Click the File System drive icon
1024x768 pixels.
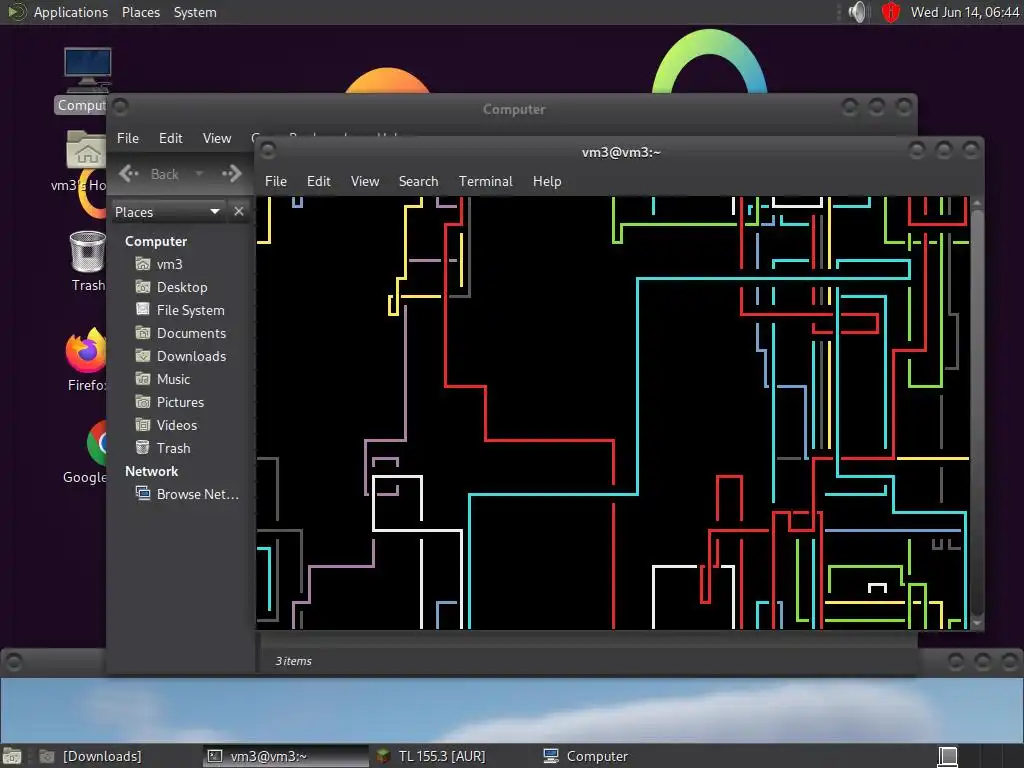(142, 310)
